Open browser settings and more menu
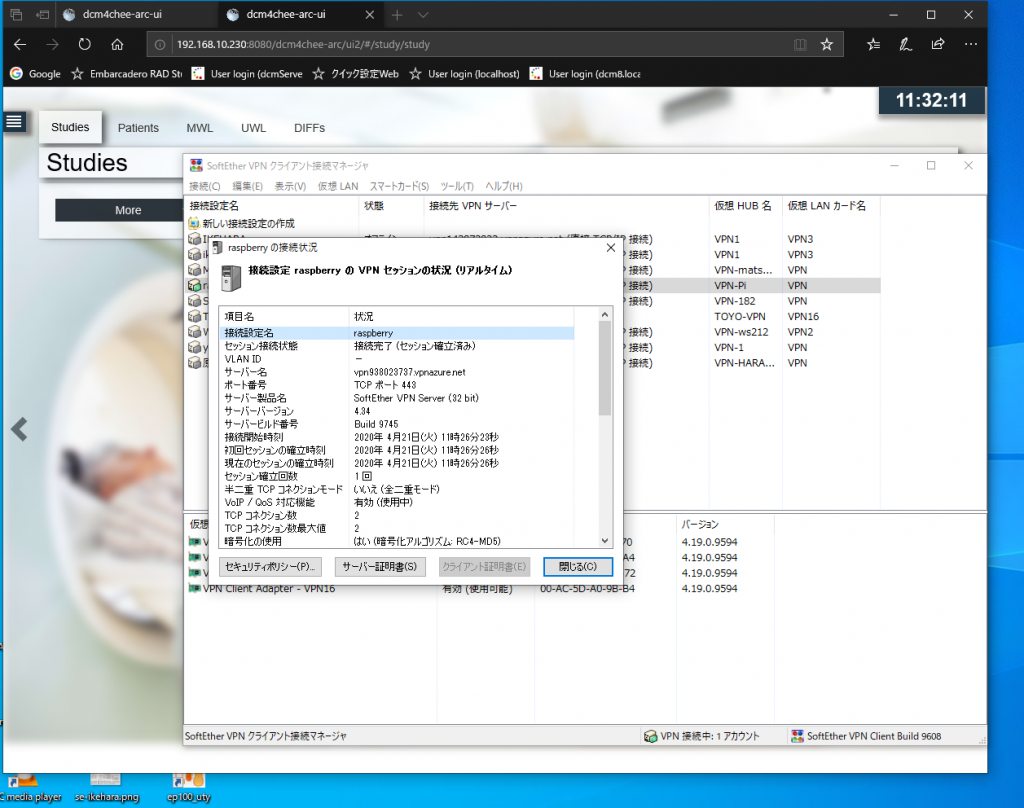 (x=970, y=44)
